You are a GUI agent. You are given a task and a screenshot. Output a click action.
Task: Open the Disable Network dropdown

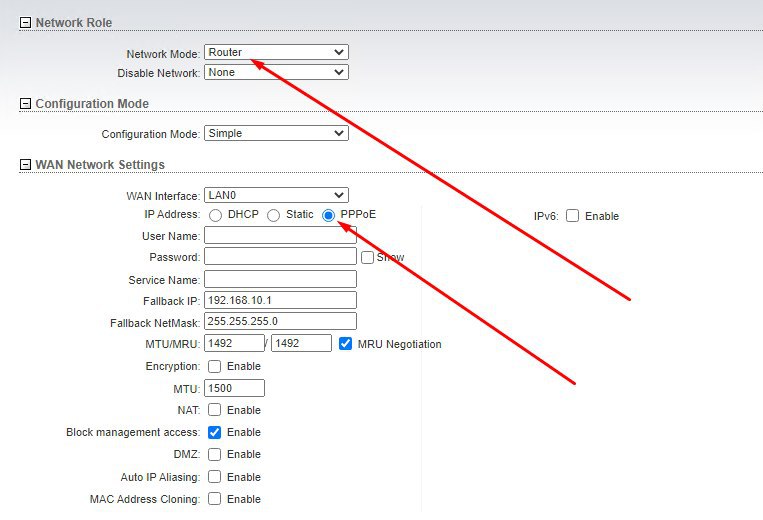[276, 72]
